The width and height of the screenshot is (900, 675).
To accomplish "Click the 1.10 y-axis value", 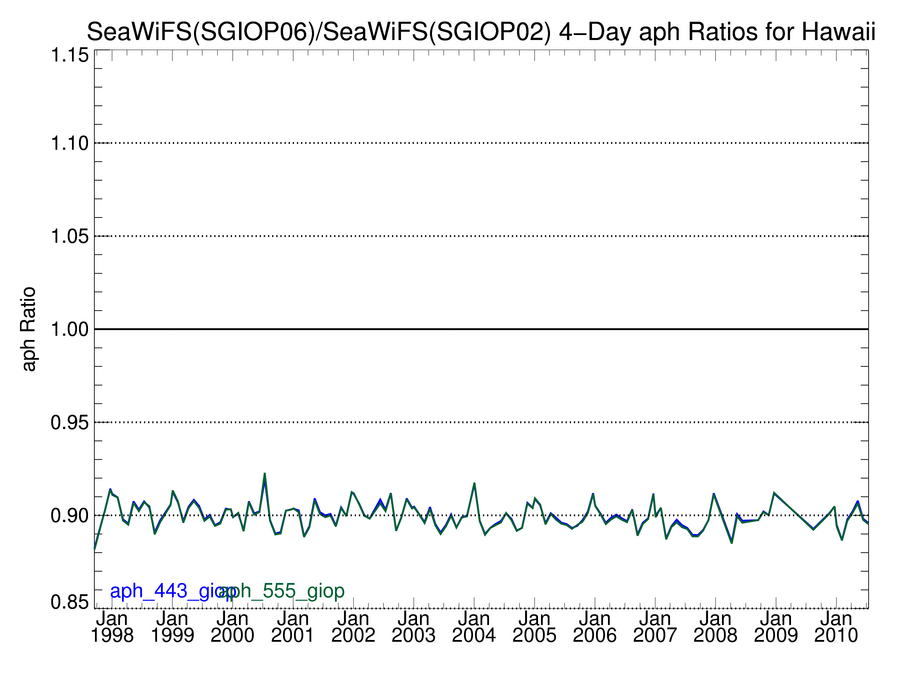I will (69, 143).
